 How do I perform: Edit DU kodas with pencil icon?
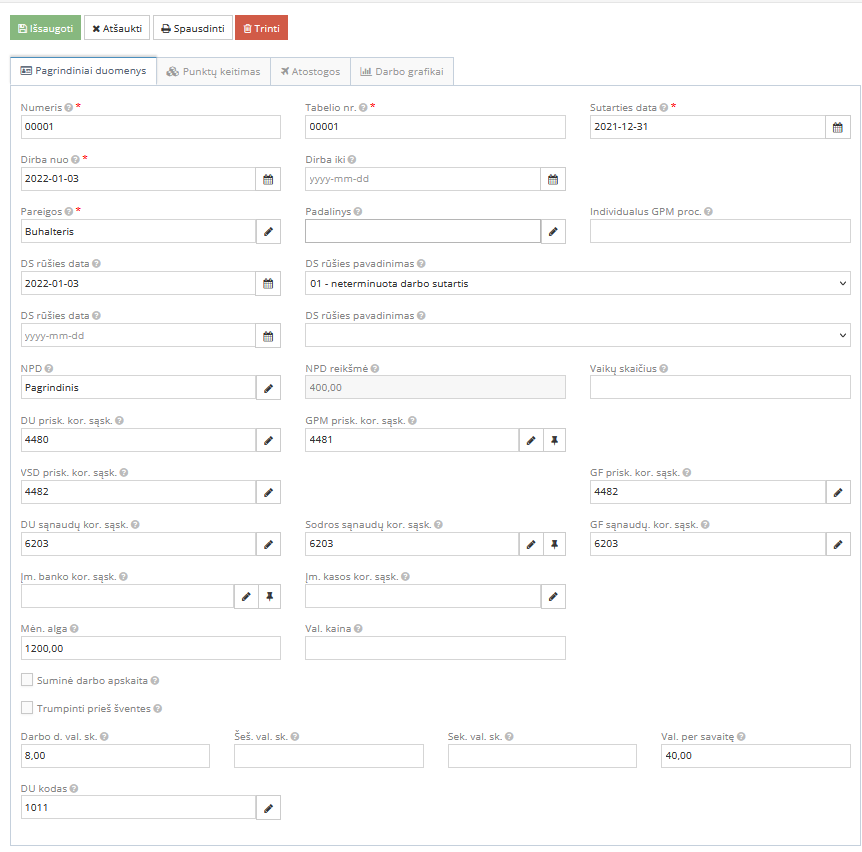[268, 807]
